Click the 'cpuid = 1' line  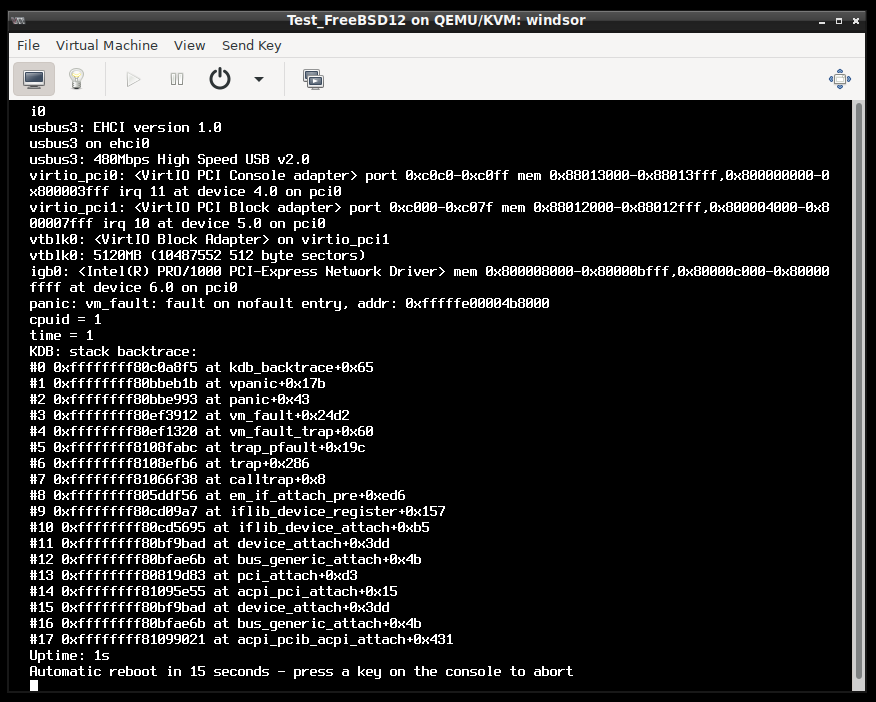(x=65, y=319)
